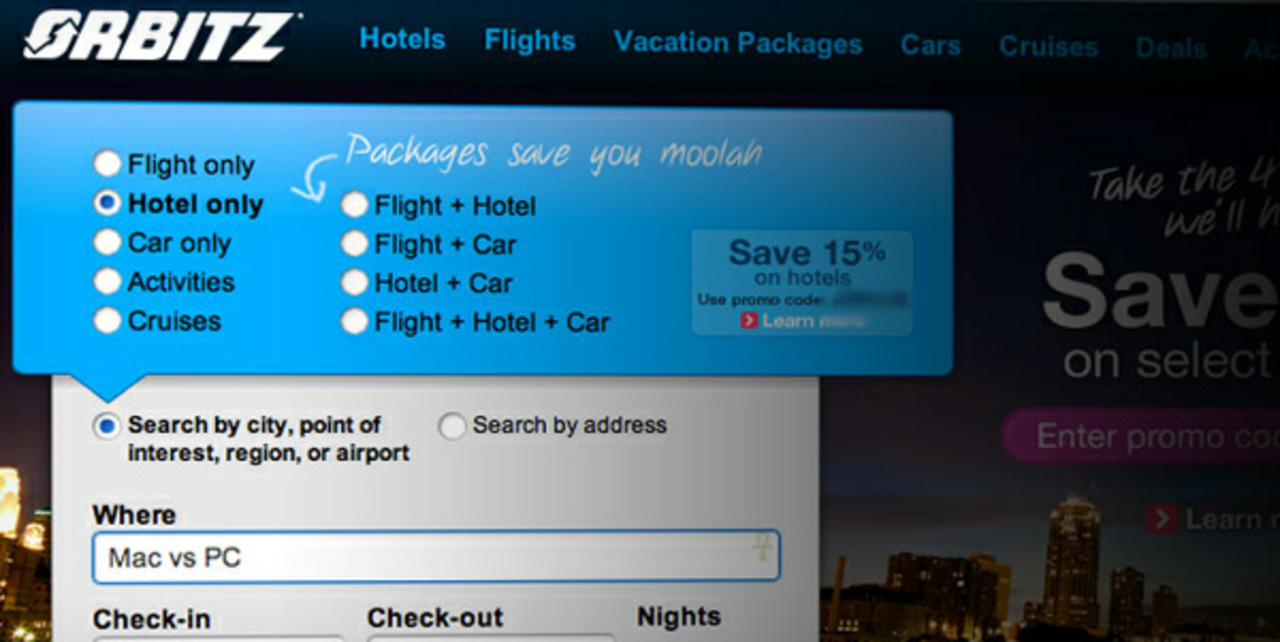Open Vacation Packages in the top navigation
1280x642 pixels.
(x=738, y=44)
